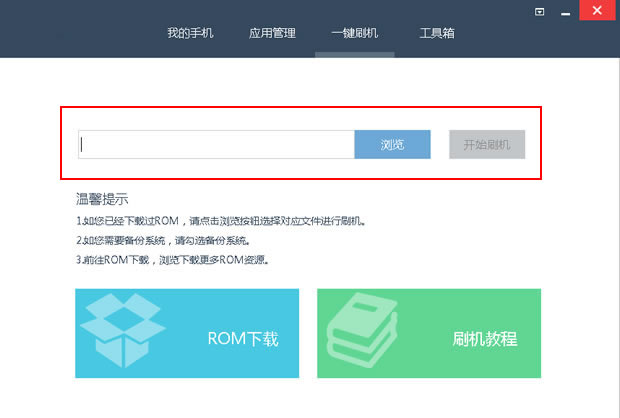
Task: Select the 一键刷机 tab
Action: [x=355, y=33]
